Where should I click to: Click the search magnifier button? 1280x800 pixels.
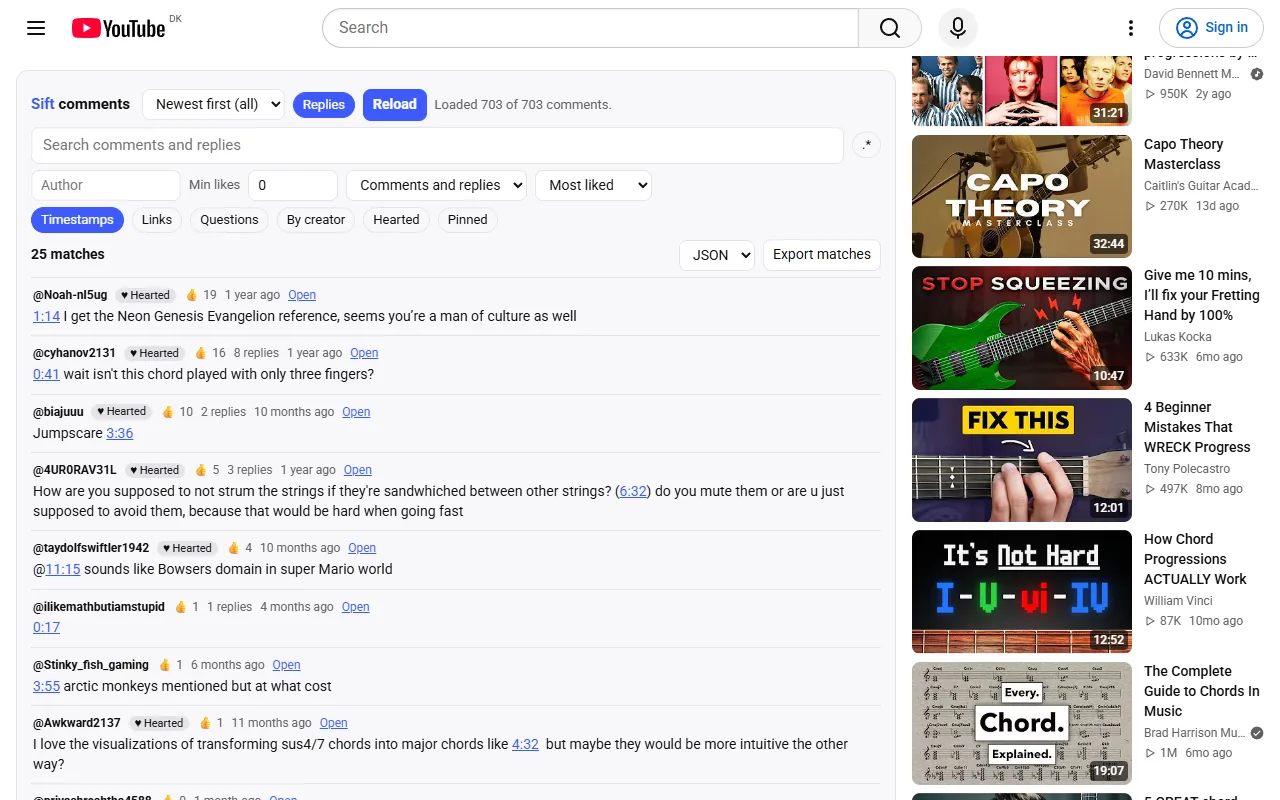(890, 28)
